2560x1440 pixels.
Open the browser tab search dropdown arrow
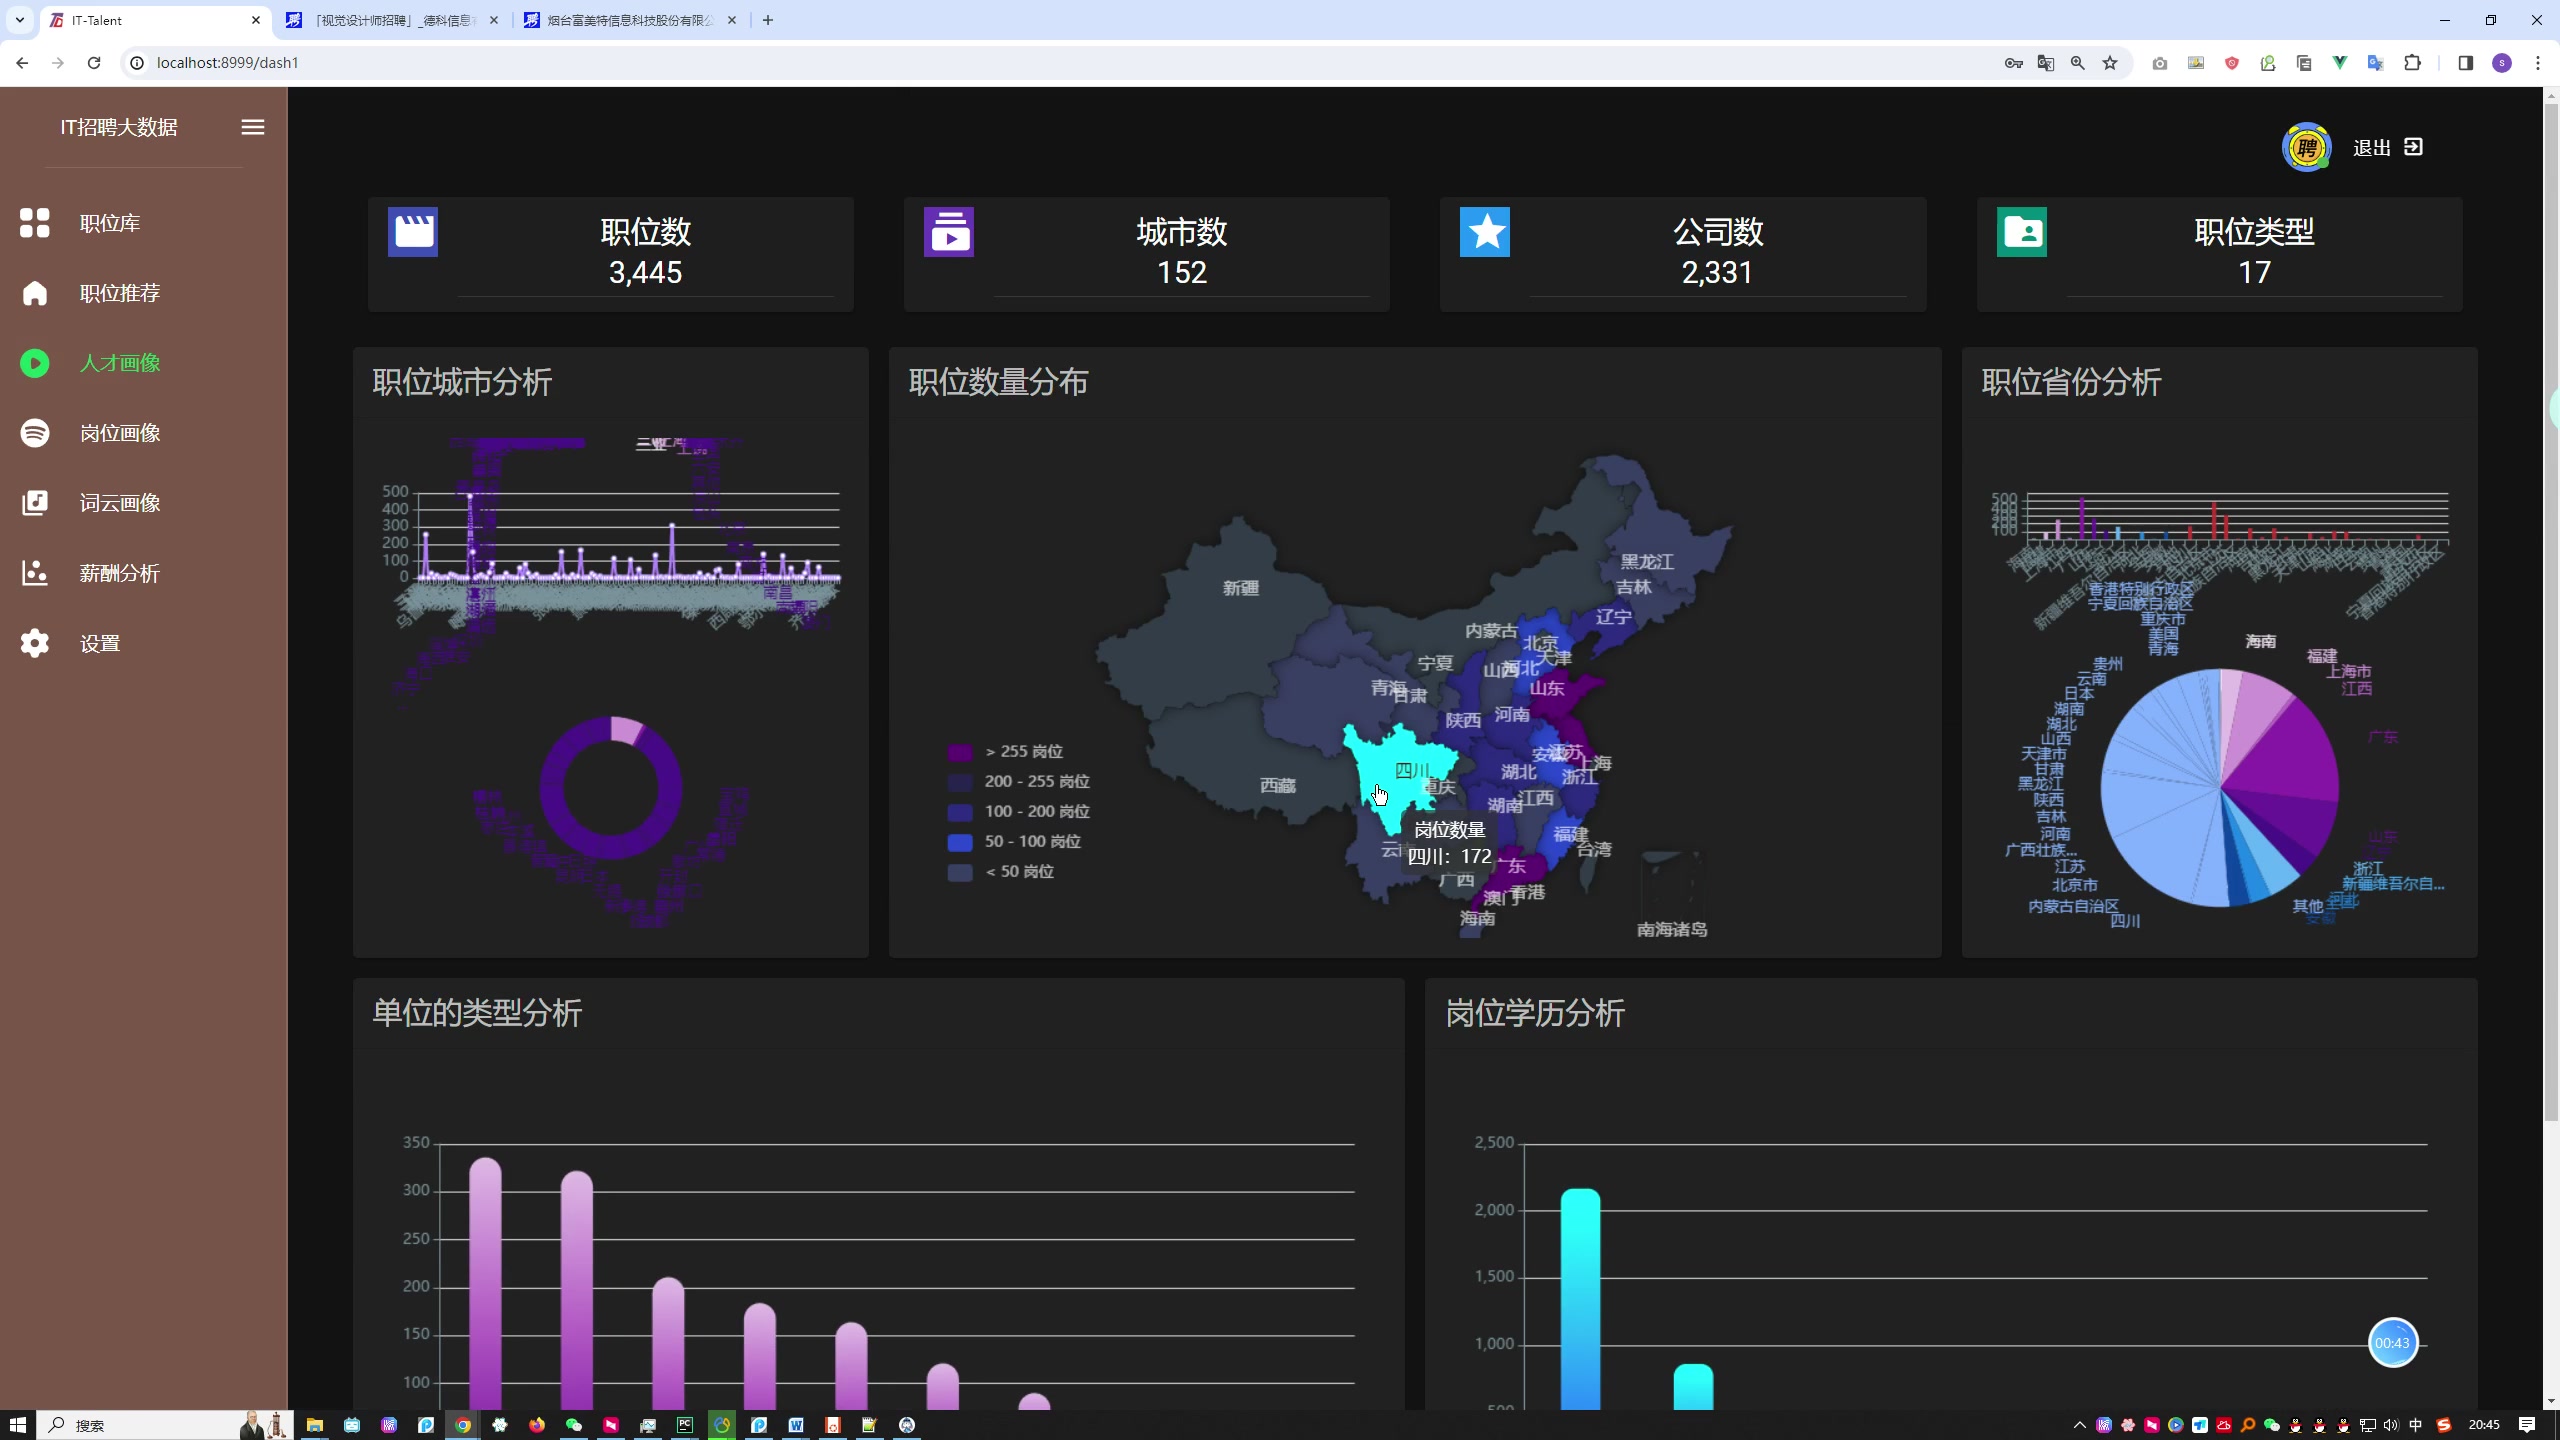19,20
